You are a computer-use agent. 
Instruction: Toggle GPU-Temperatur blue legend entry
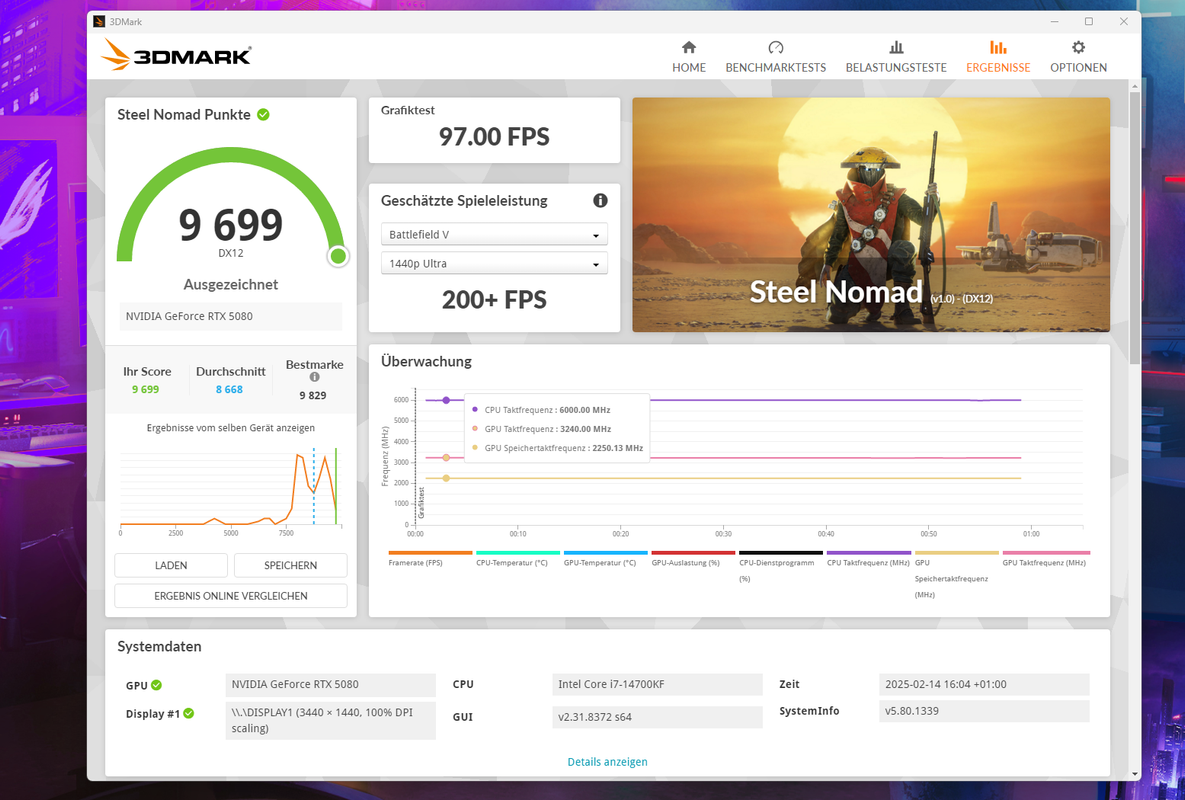click(x=605, y=559)
